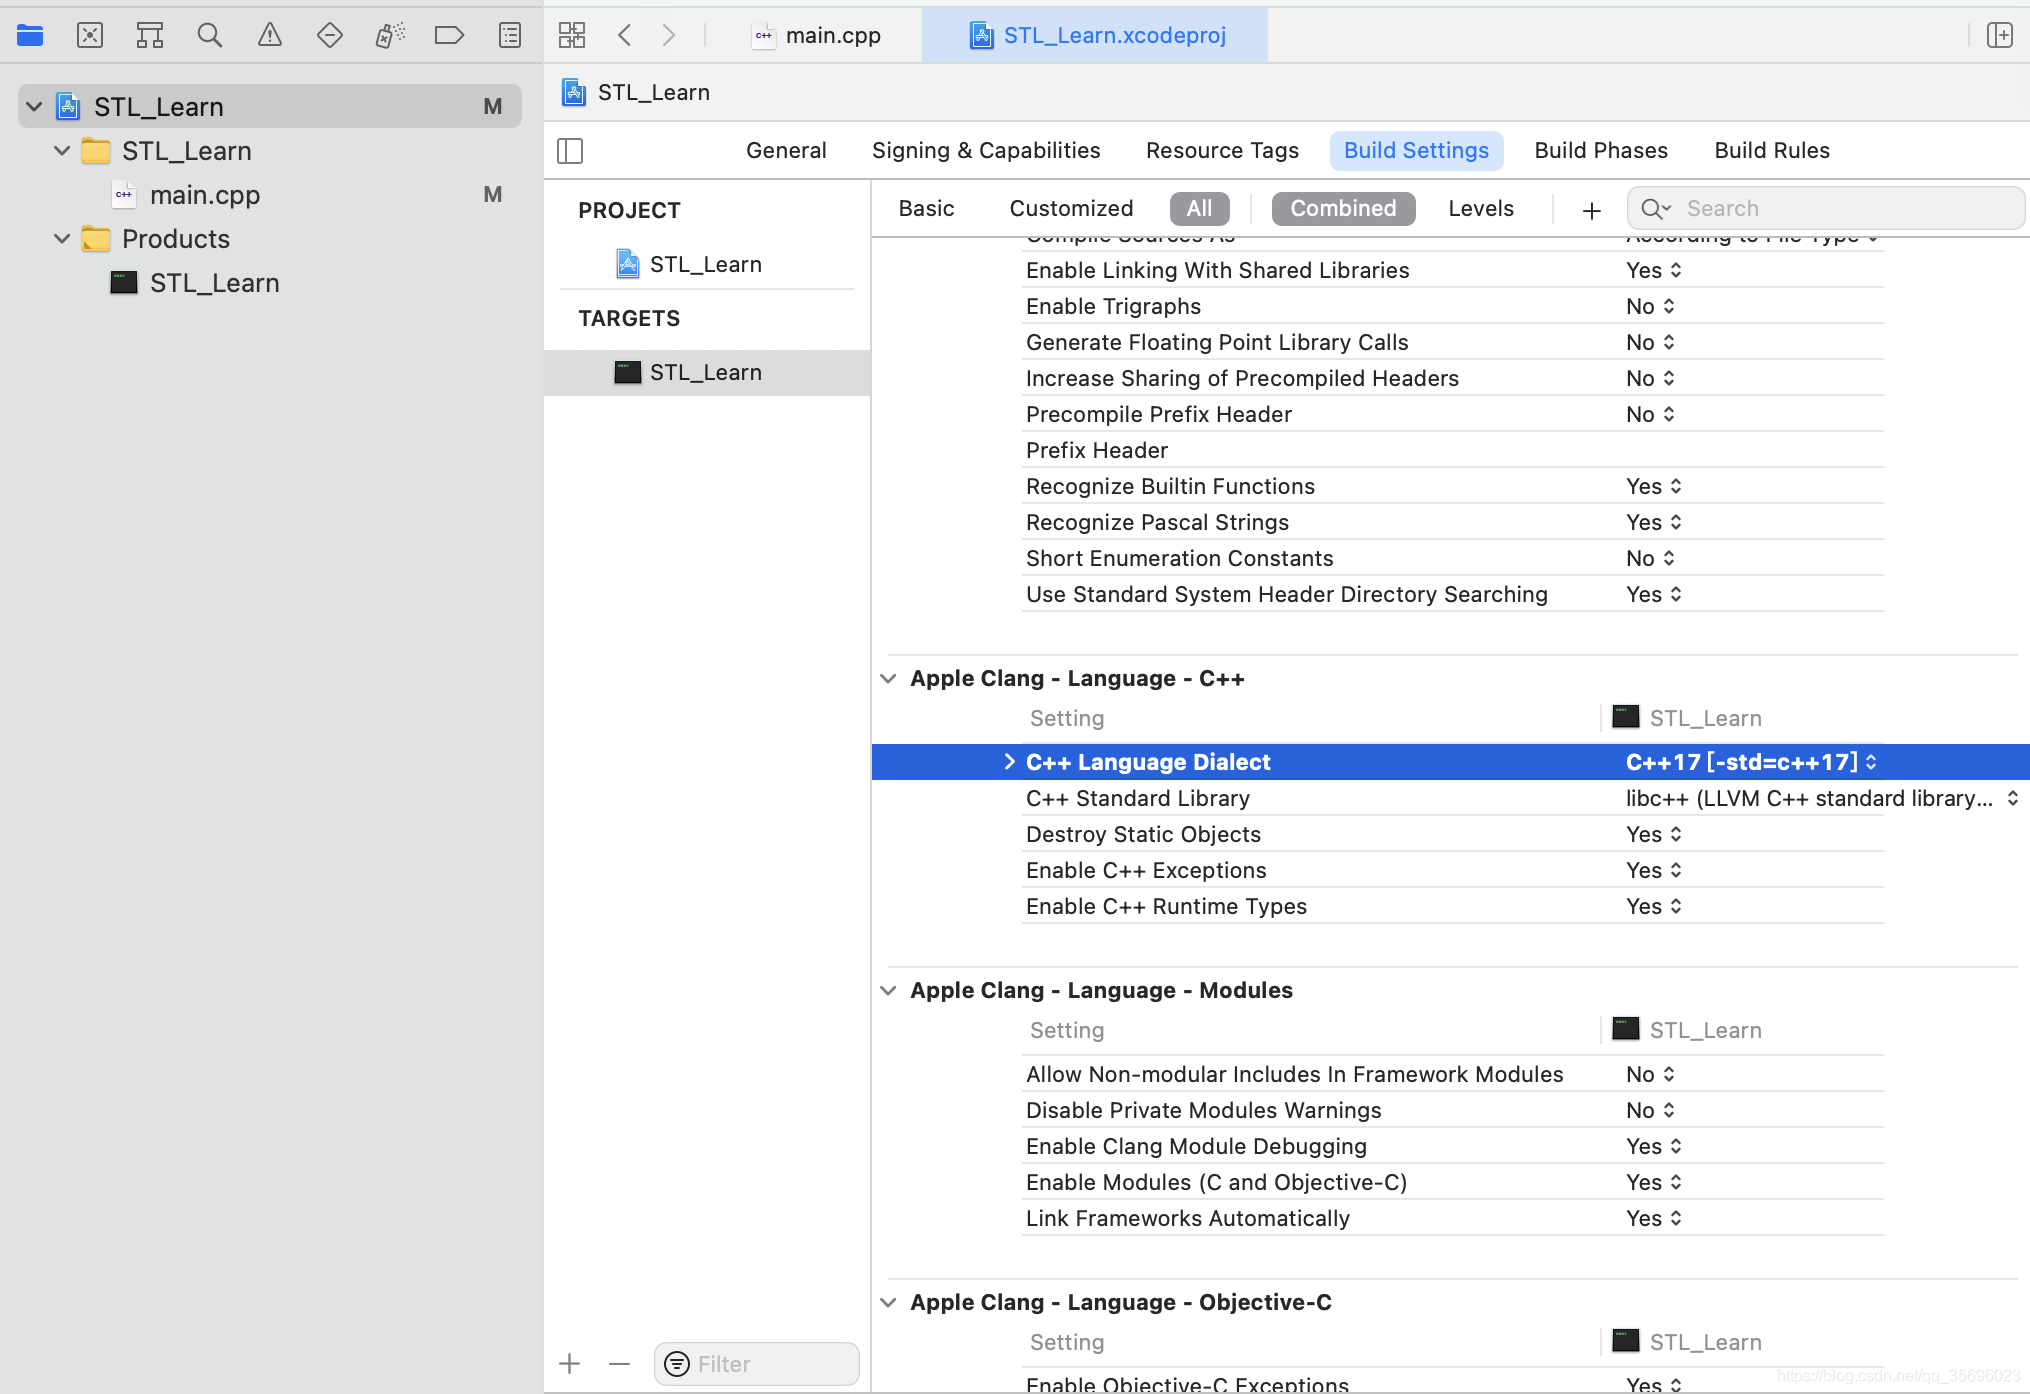Image resolution: width=2030 pixels, height=1394 pixels.
Task: Select STL_Learn under PROJECT
Action: (x=704, y=264)
